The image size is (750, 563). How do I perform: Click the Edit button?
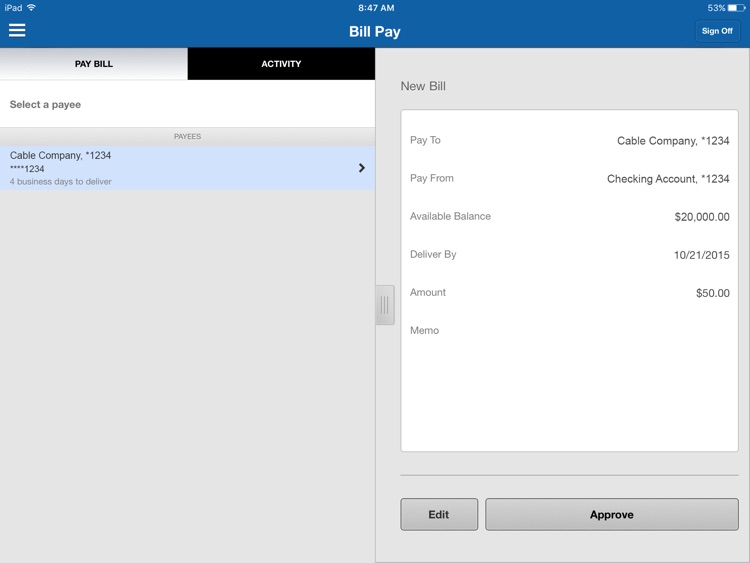point(439,514)
